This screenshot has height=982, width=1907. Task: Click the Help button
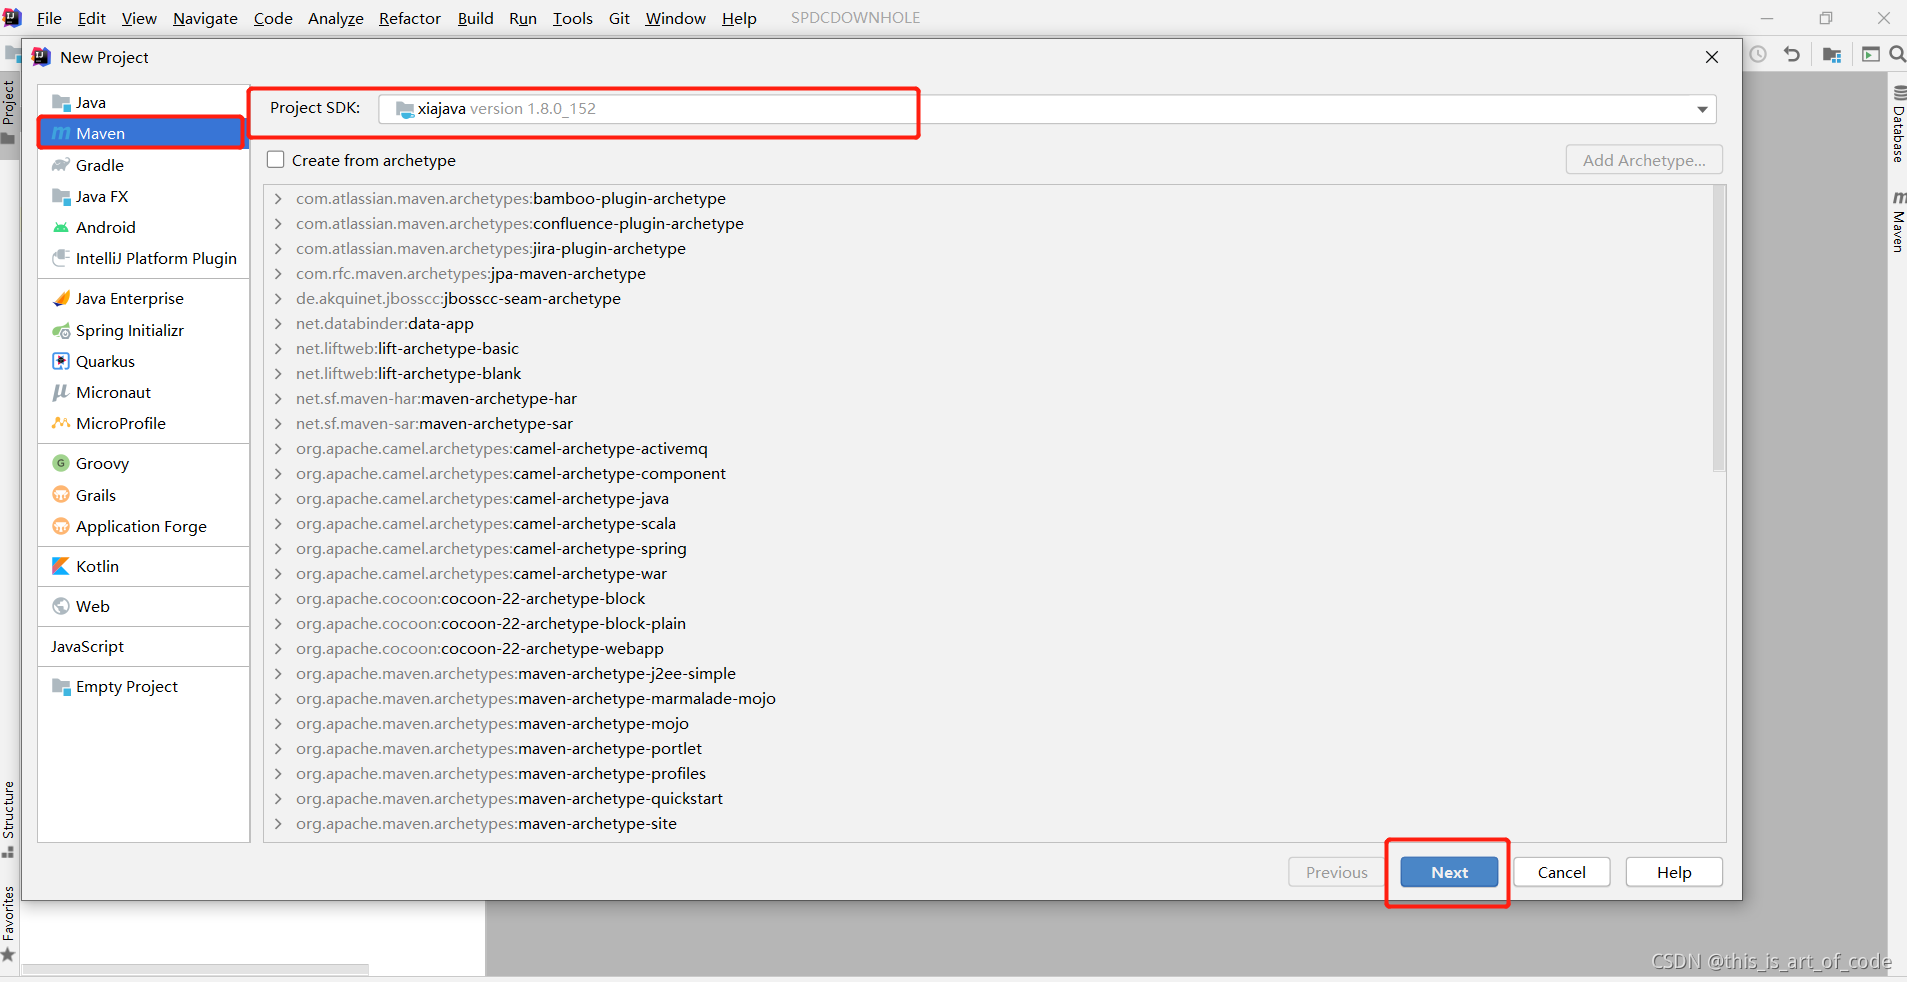coord(1674,872)
